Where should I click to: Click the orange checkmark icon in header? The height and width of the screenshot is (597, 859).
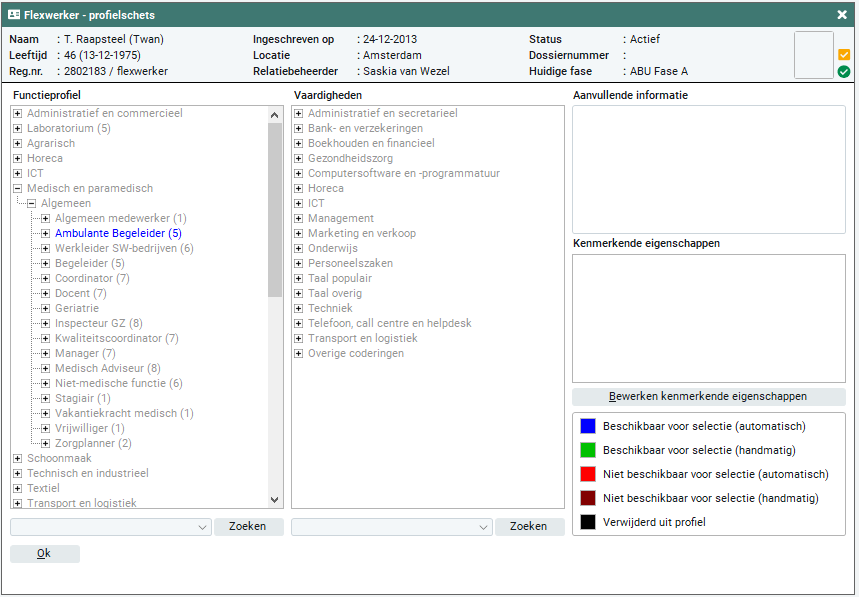pos(844,55)
